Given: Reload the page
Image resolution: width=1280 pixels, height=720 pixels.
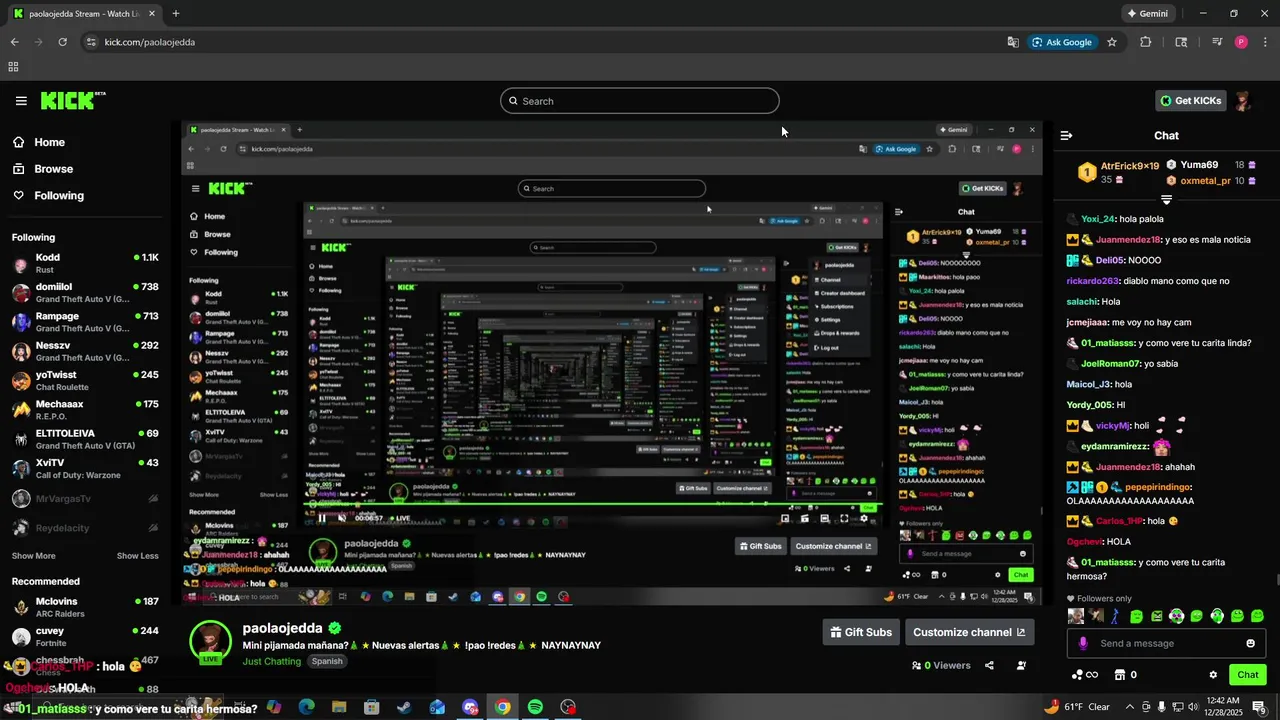Looking at the screenshot, I should pos(62,42).
